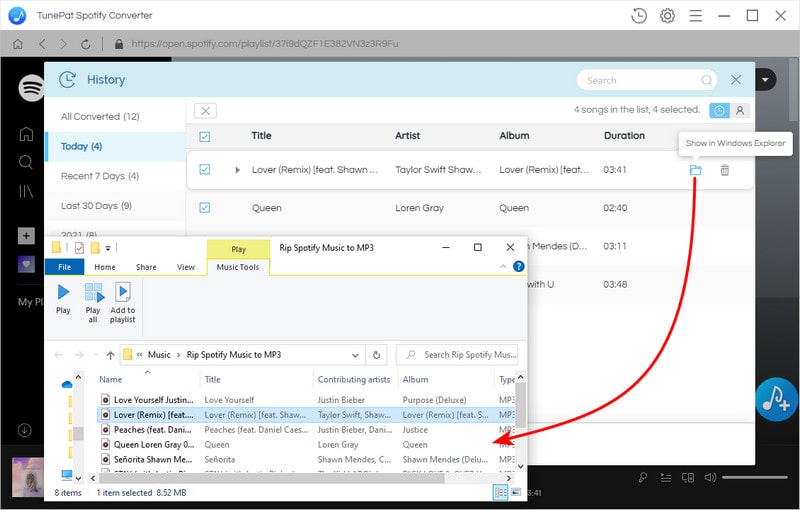Open Spotify Home in sidebar
Viewport: 800px width, 510px height.
[26, 134]
